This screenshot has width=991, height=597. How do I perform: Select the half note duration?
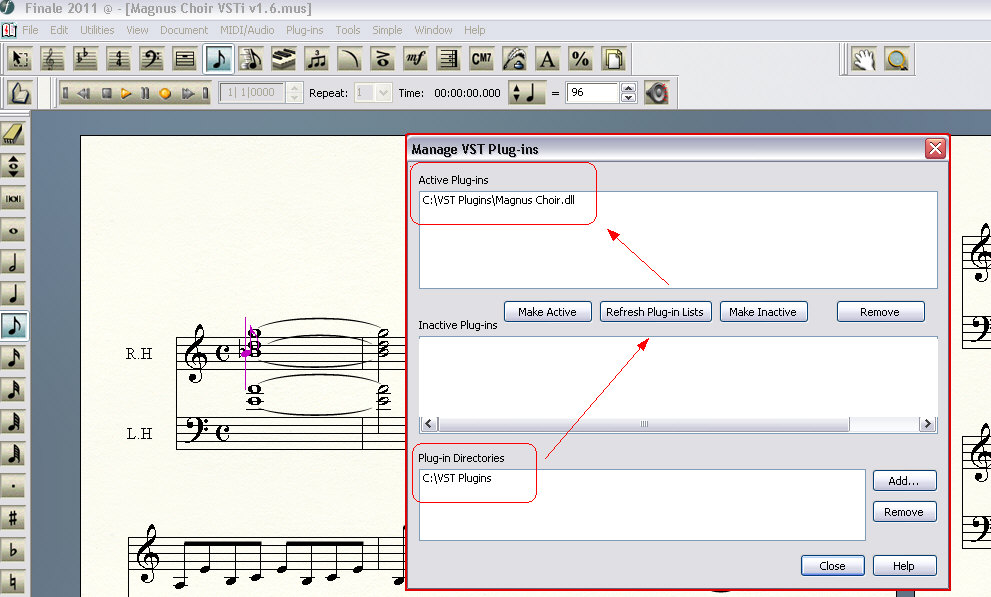[x=13, y=262]
